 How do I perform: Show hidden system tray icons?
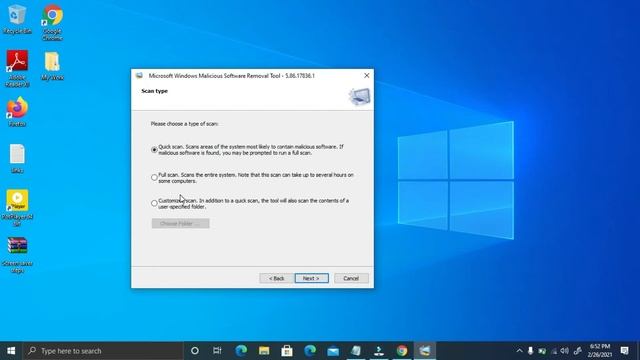tap(519, 351)
